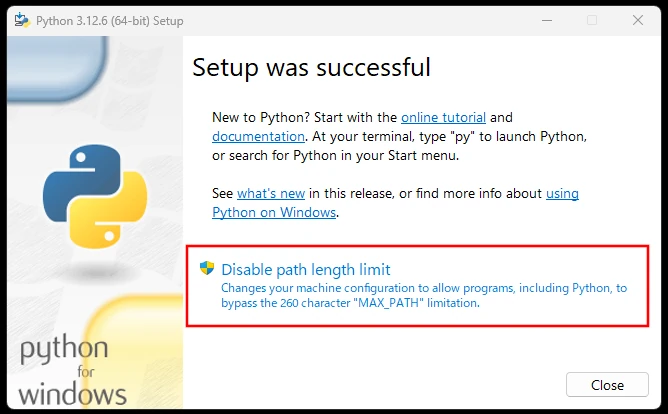Click the "python for windows" wordmark
The image size is (668, 414).
72,370
